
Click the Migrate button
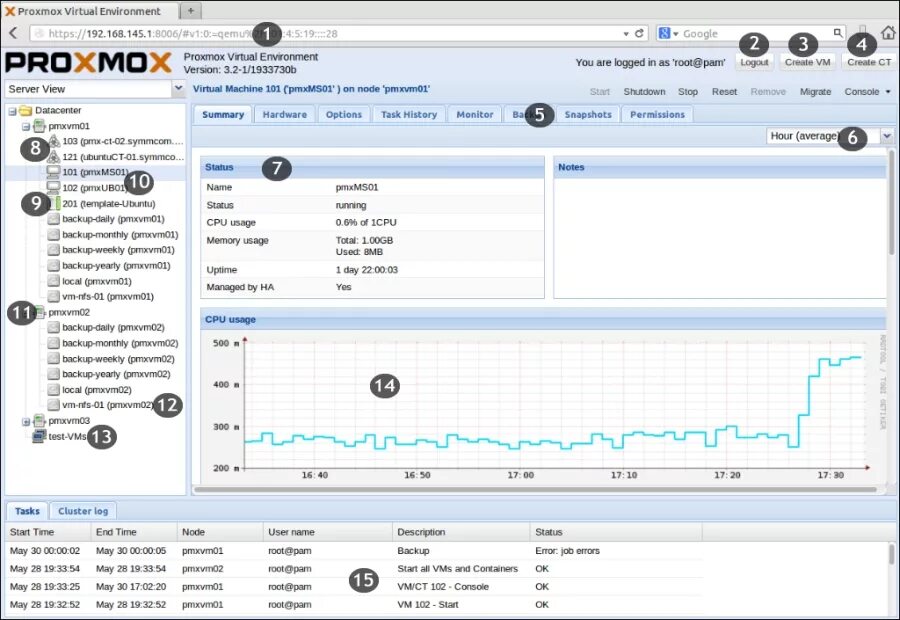coord(815,92)
